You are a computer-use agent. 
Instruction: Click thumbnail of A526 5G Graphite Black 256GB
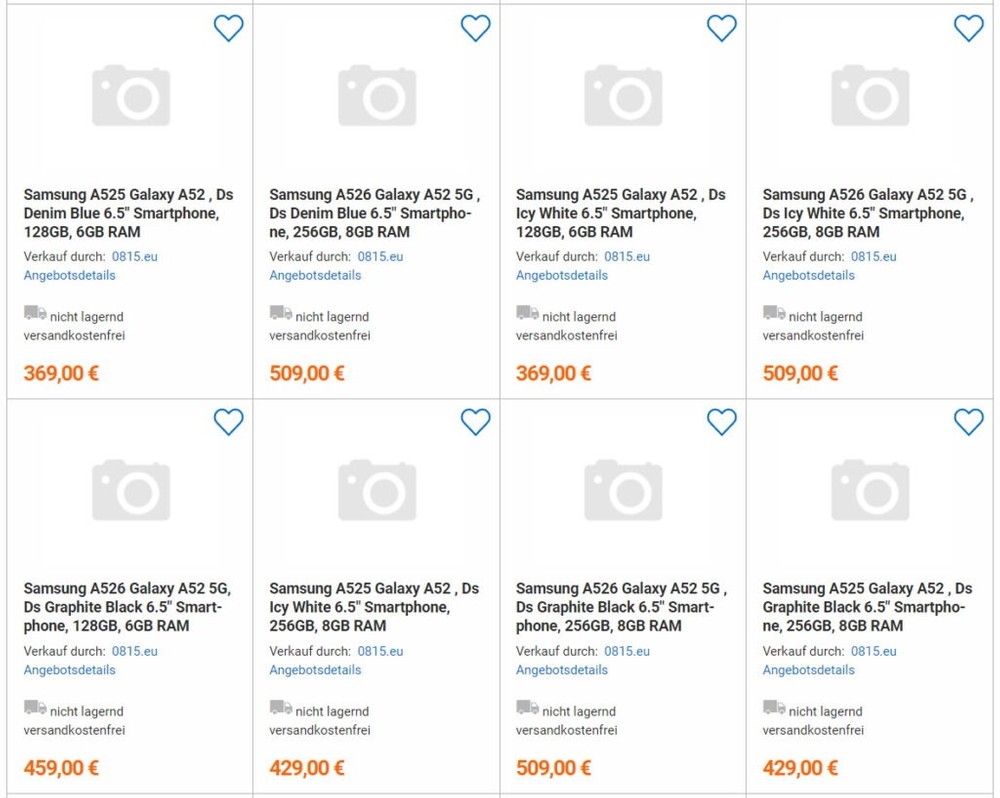pos(623,490)
